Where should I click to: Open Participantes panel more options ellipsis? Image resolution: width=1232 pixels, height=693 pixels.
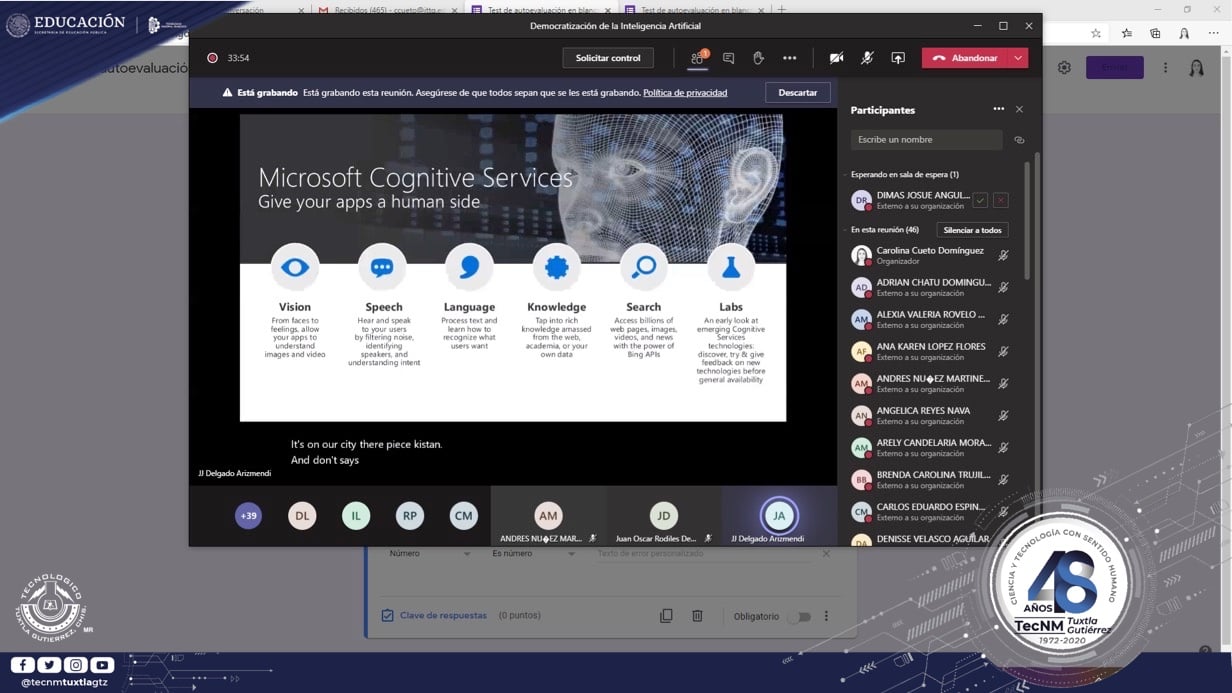pyautogui.click(x=998, y=109)
